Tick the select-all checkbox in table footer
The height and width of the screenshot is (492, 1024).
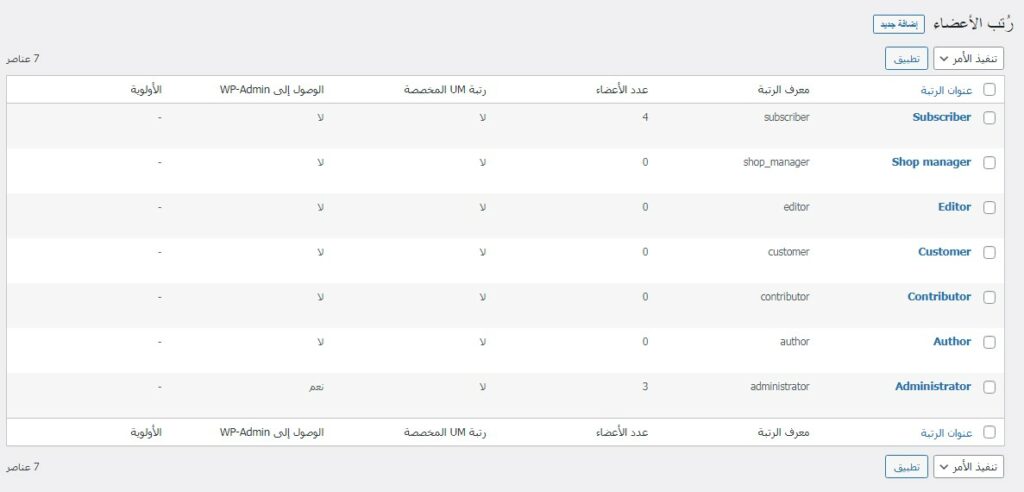[x=990, y=433]
